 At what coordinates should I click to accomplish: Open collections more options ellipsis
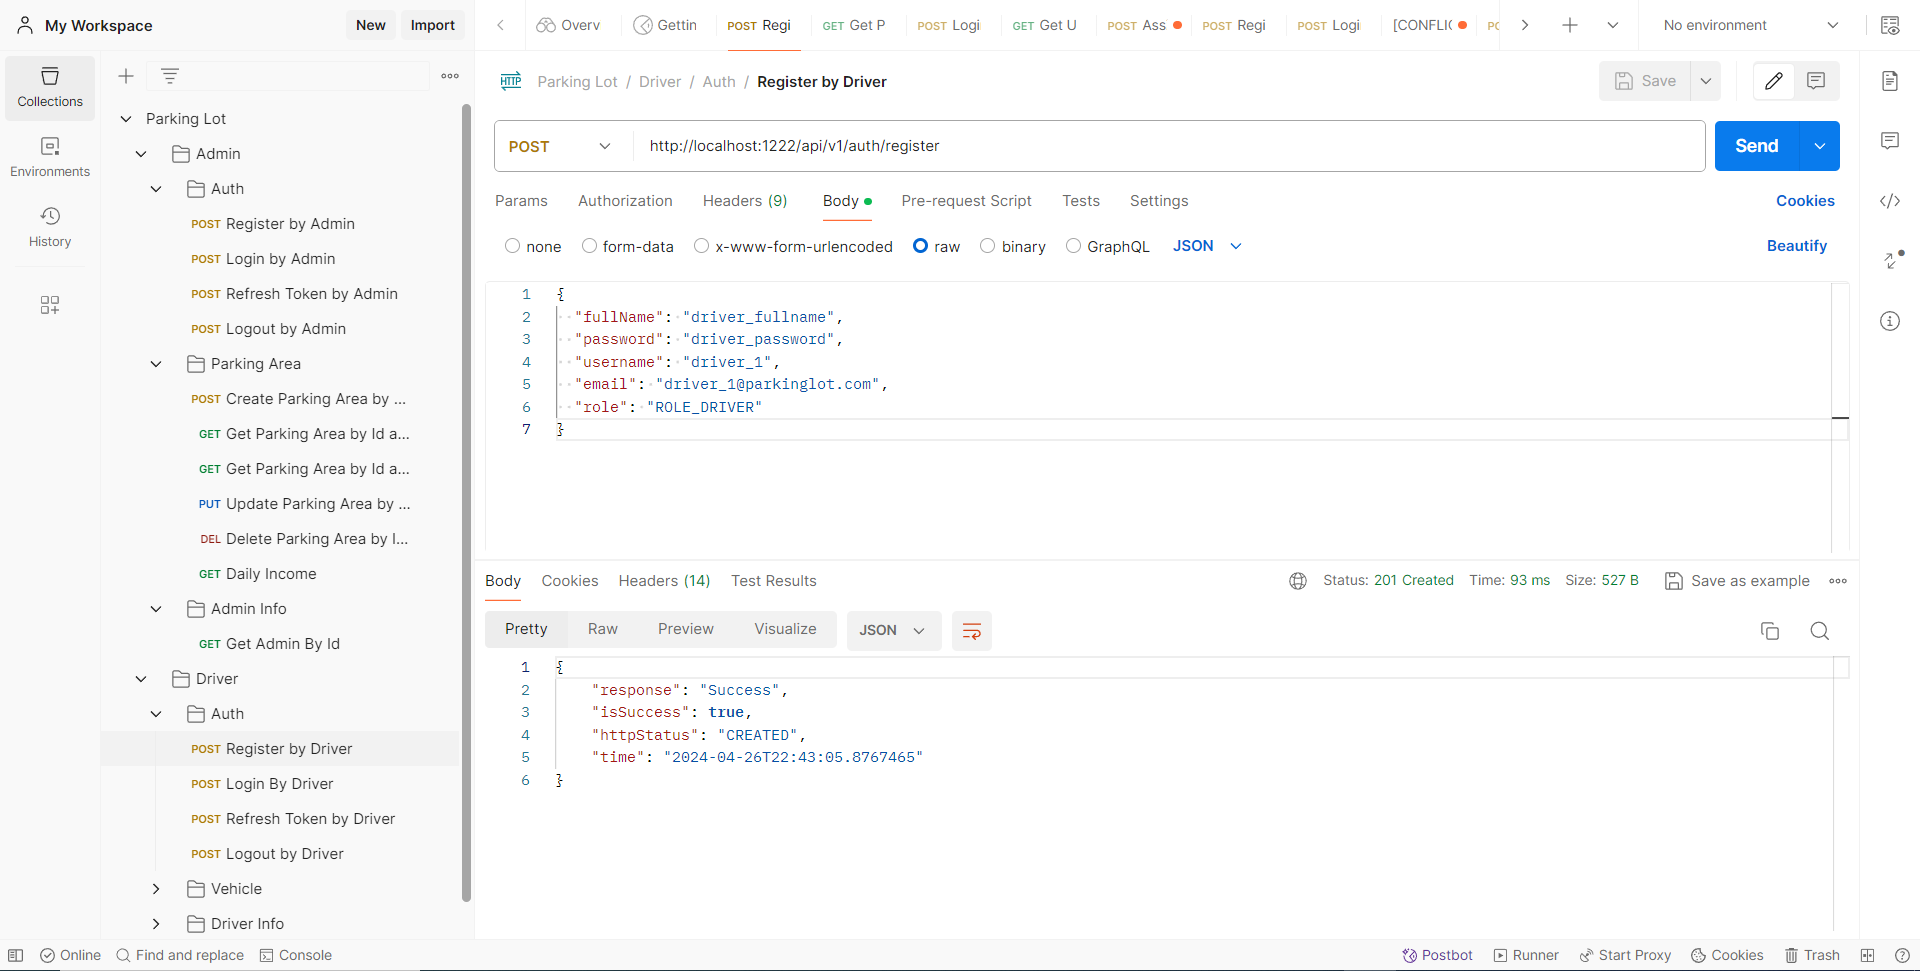pyautogui.click(x=450, y=76)
